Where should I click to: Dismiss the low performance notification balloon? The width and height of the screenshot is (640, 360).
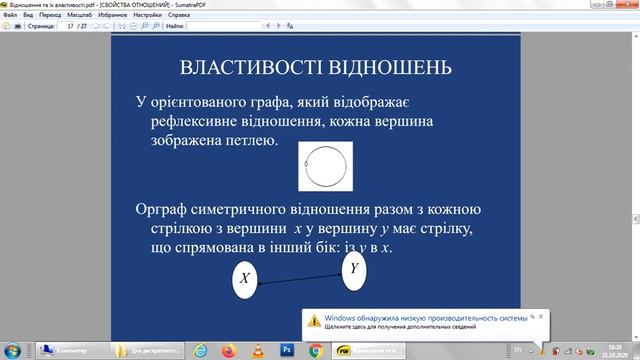tap(541, 316)
